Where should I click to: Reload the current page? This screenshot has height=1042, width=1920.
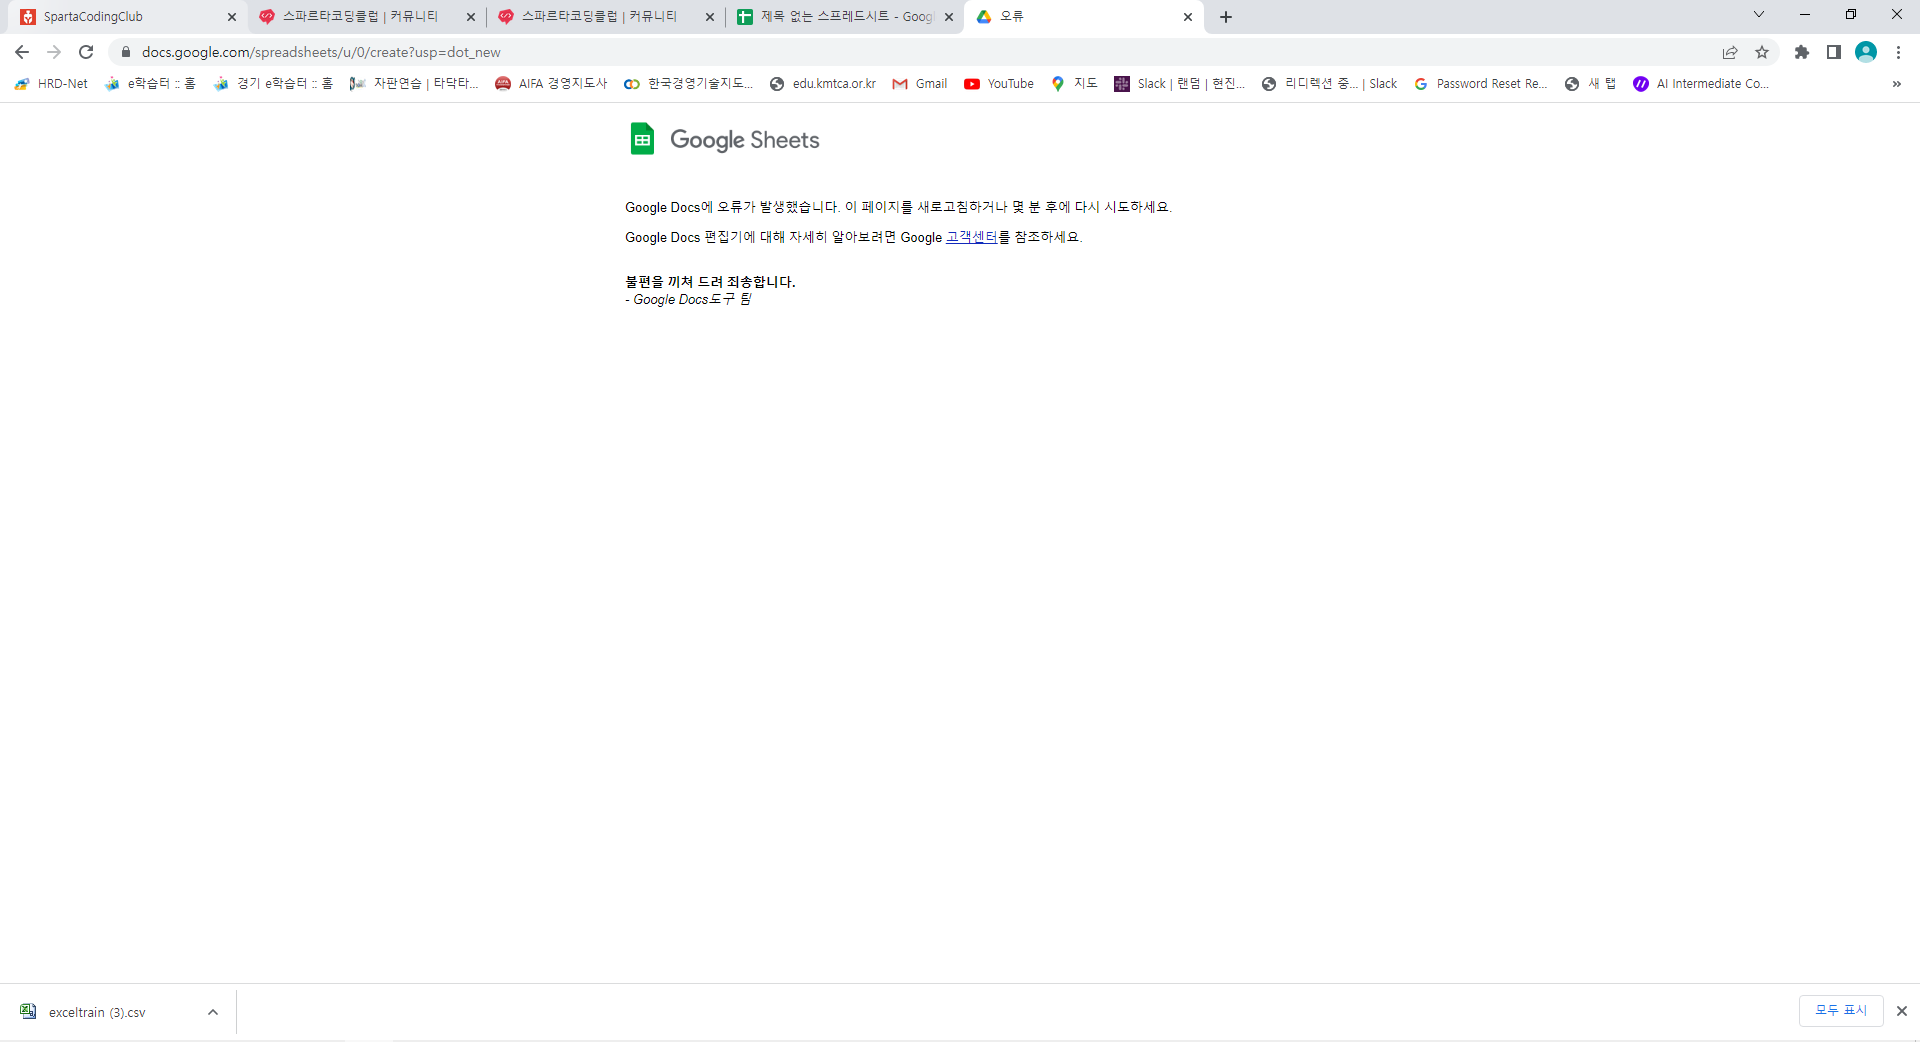[86, 52]
